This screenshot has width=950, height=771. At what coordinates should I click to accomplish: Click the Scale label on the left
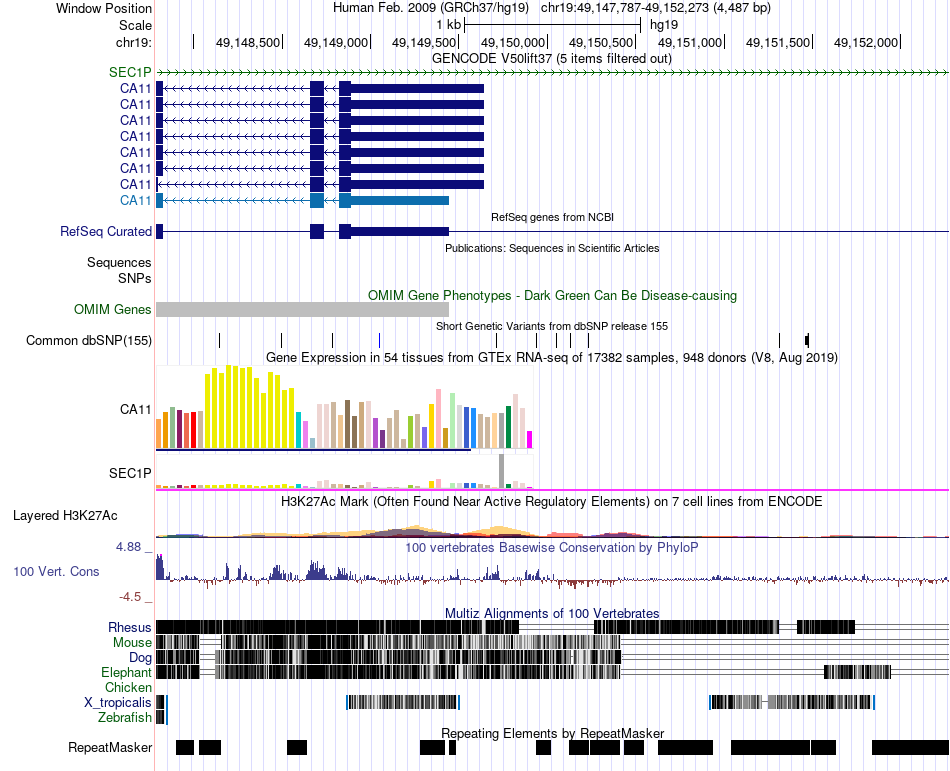pos(135,25)
